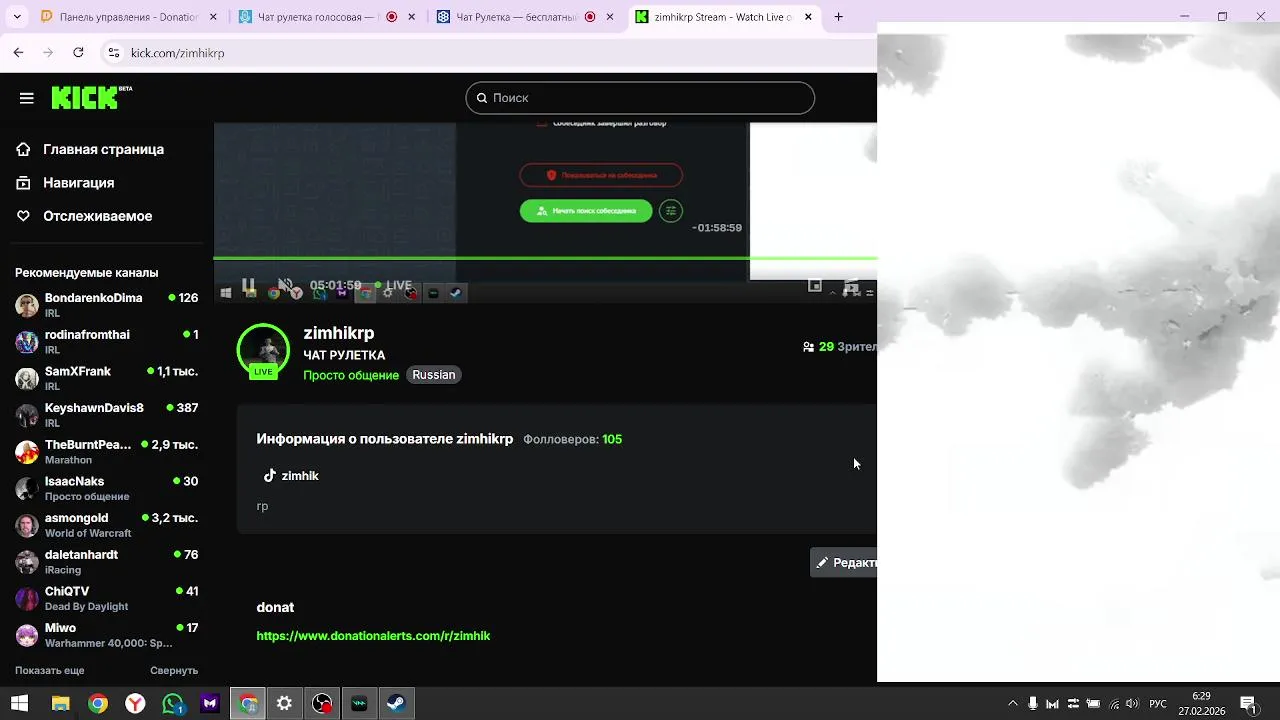
Task: Open Windows Start menu
Action: 19,704
